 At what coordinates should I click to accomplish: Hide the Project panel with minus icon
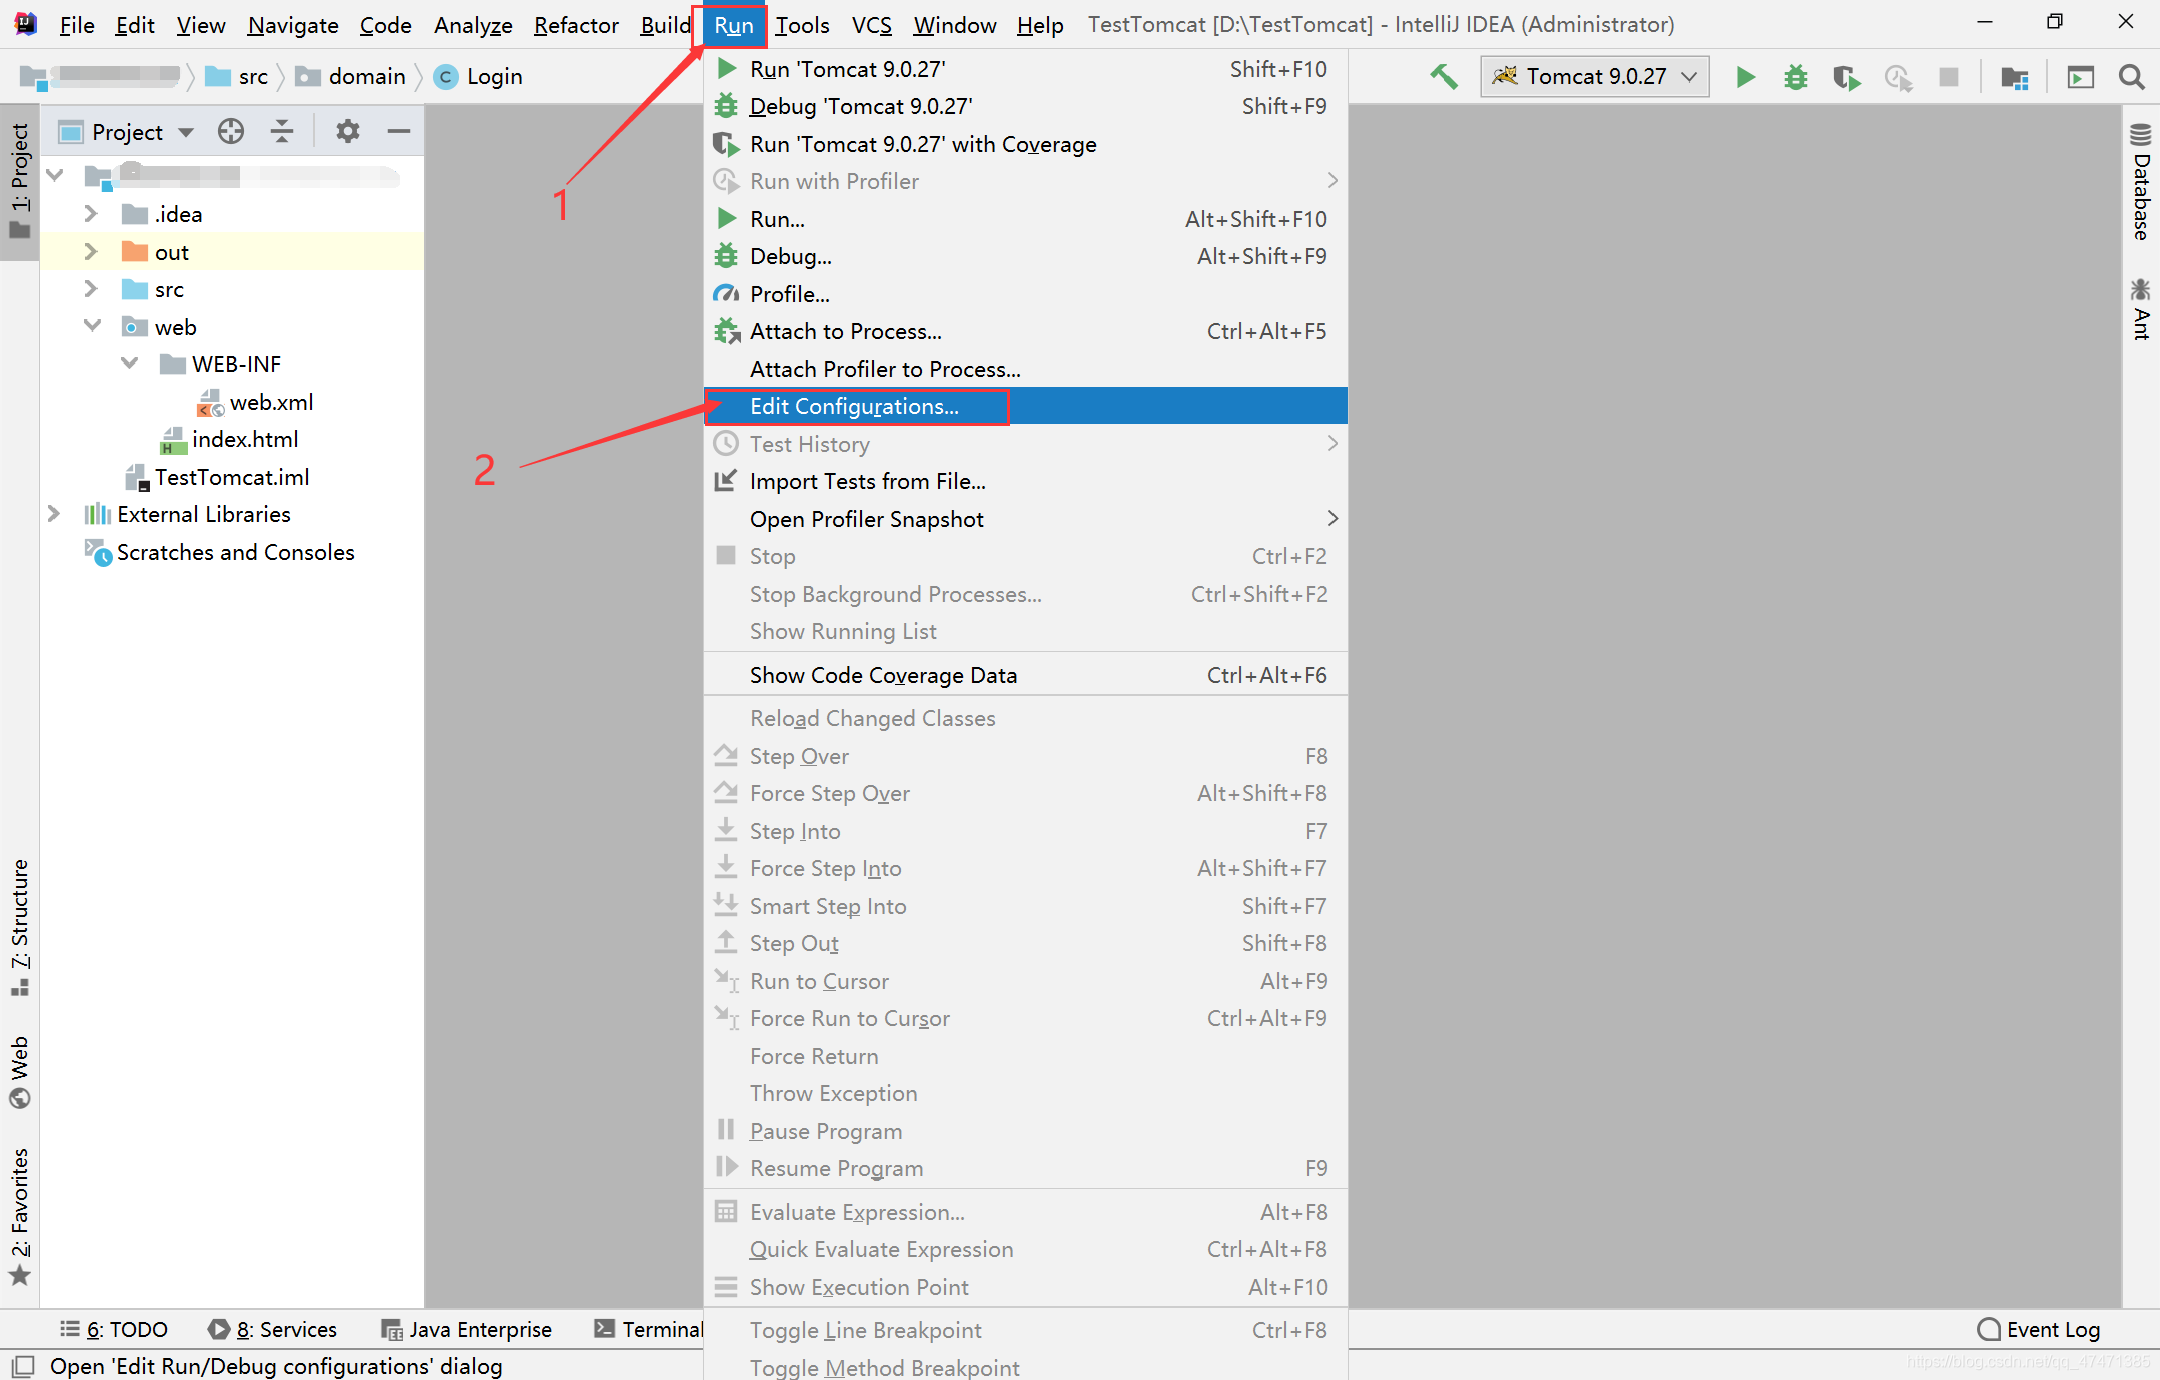click(399, 131)
